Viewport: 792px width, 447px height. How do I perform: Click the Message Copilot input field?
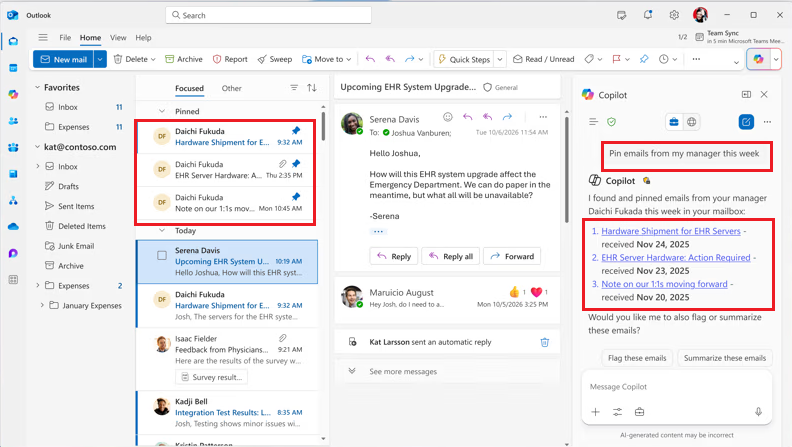point(677,387)
